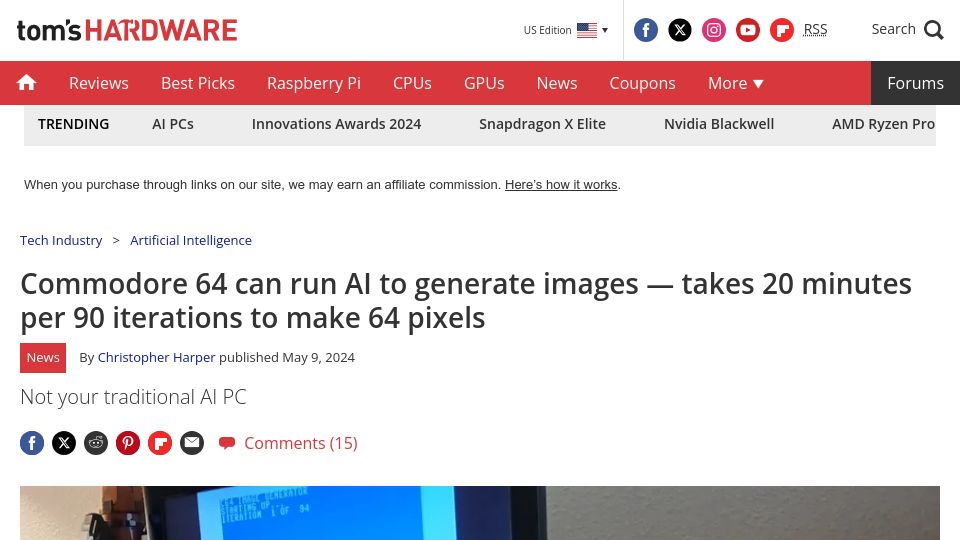This screenshot has width=960, height=540.
Task: Open the X (Twitter) icon in header
Action: coord(680,30)
